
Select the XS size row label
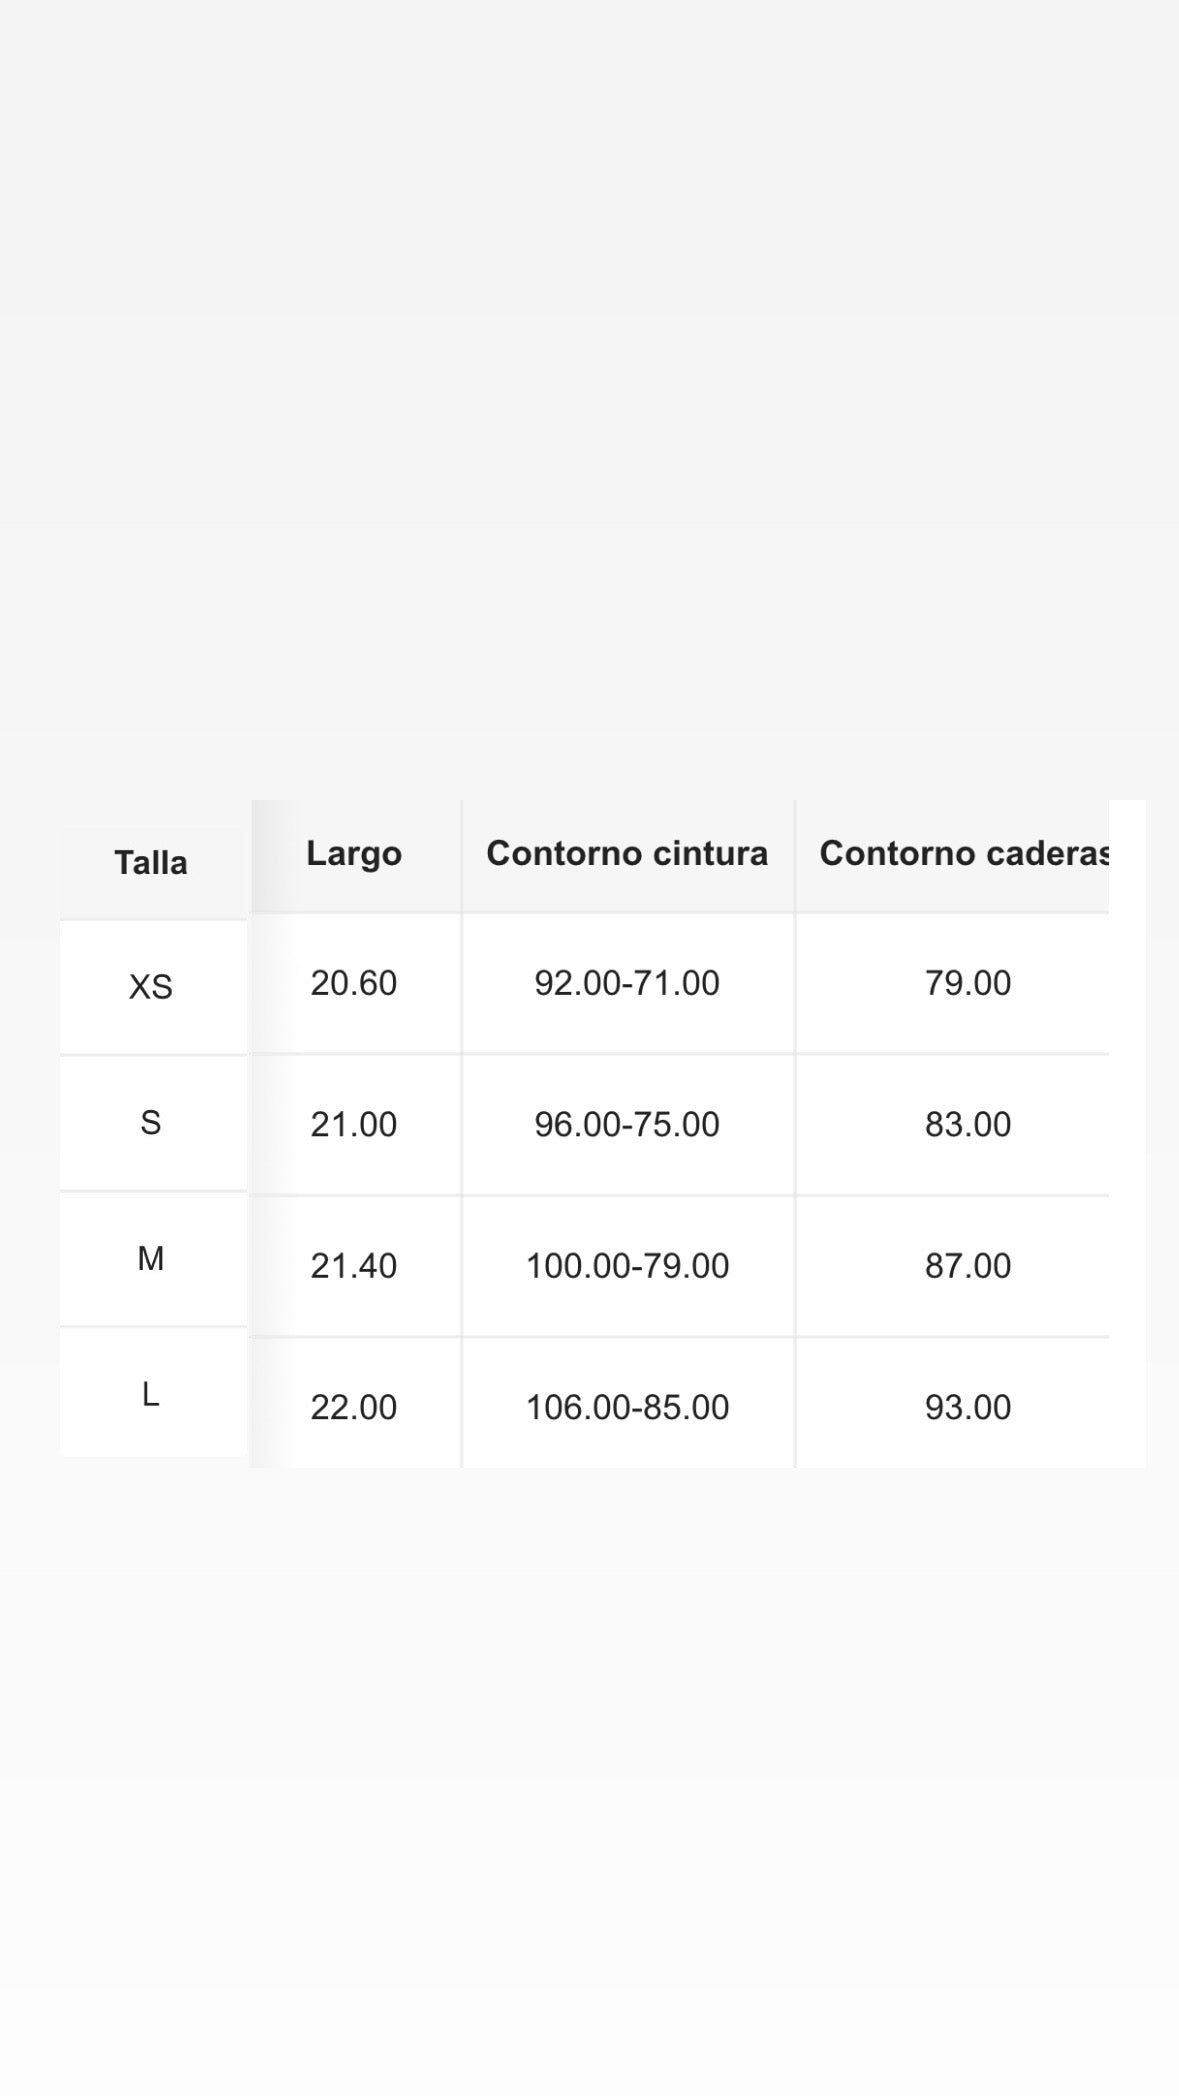(x=151, y=988)
